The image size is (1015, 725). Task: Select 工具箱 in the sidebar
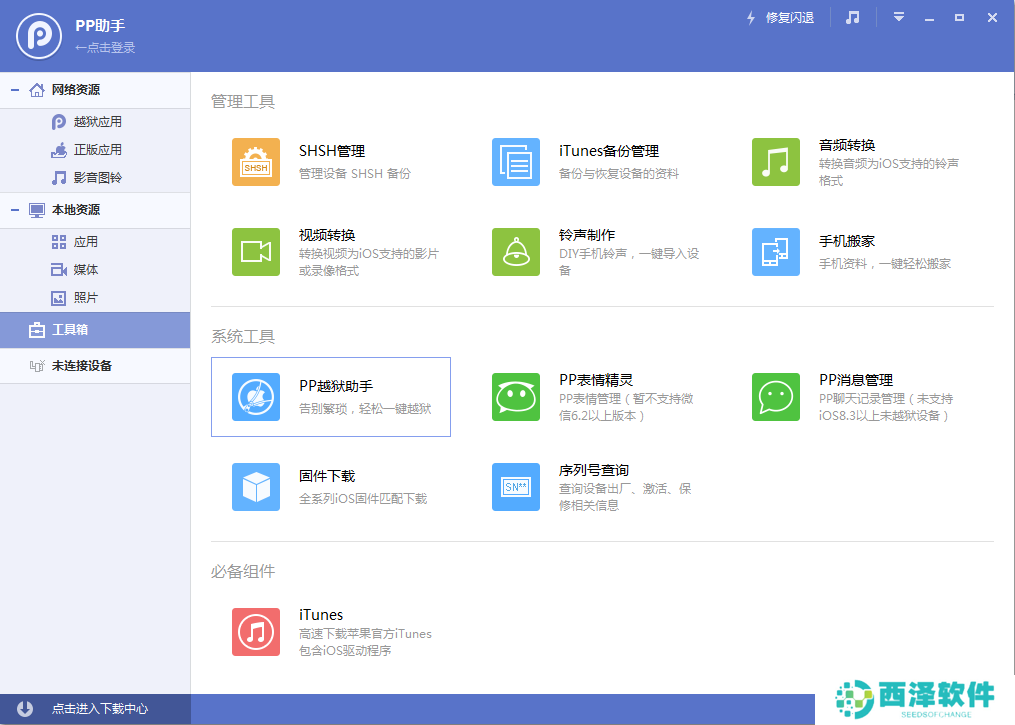coord(95,330)
